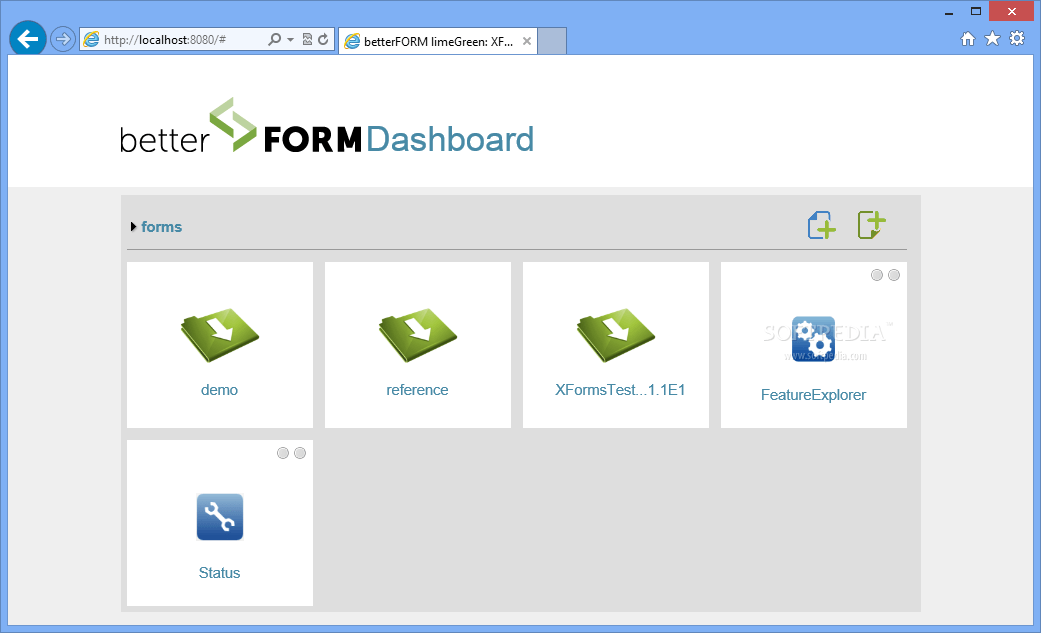1041x633 pixels.
Task: Open the Status wrench icon
Action: pos(220,517)
